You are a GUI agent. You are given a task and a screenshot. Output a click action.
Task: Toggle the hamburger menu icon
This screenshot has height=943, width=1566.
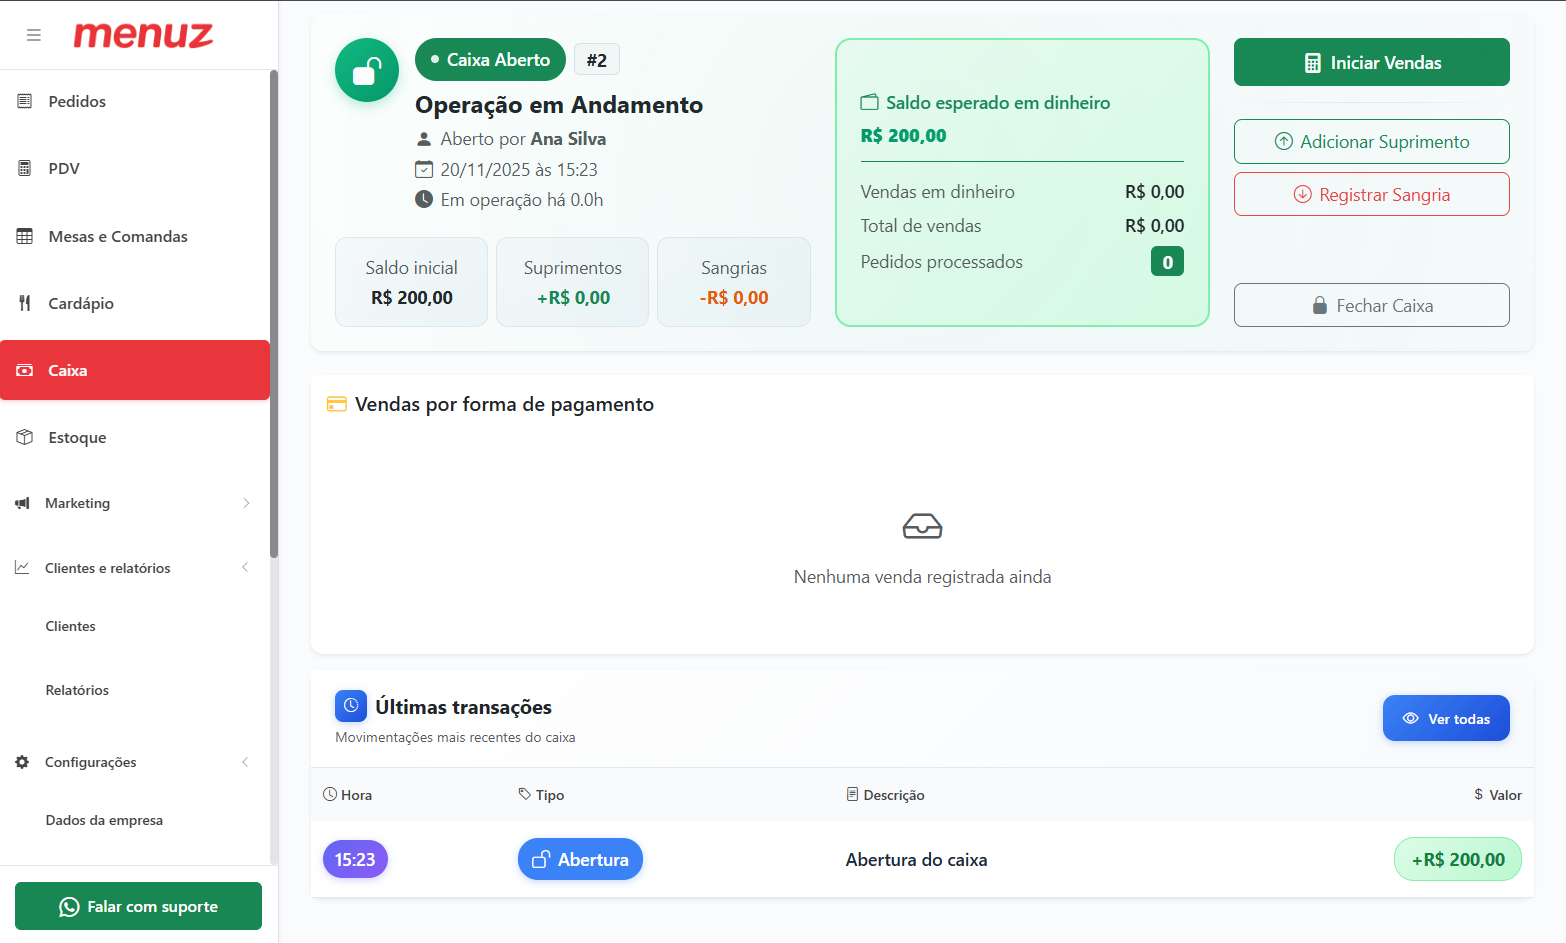[x=34, y=35]
